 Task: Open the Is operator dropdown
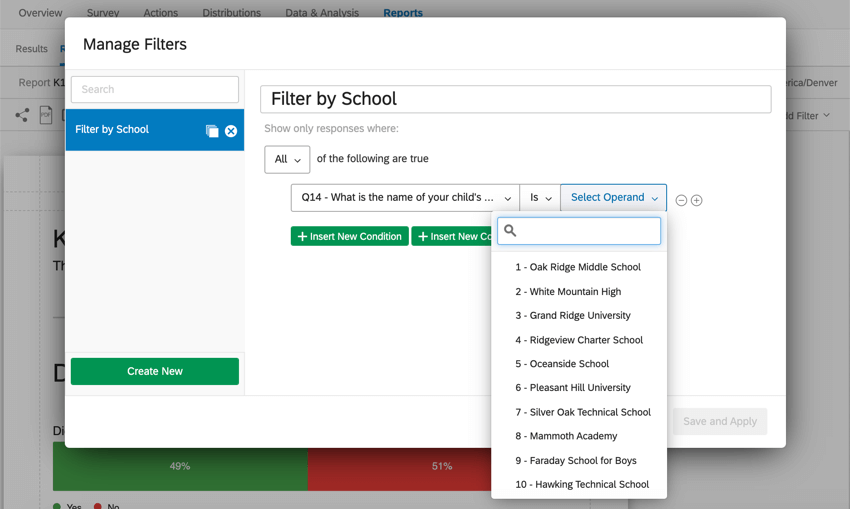[540, 198]
